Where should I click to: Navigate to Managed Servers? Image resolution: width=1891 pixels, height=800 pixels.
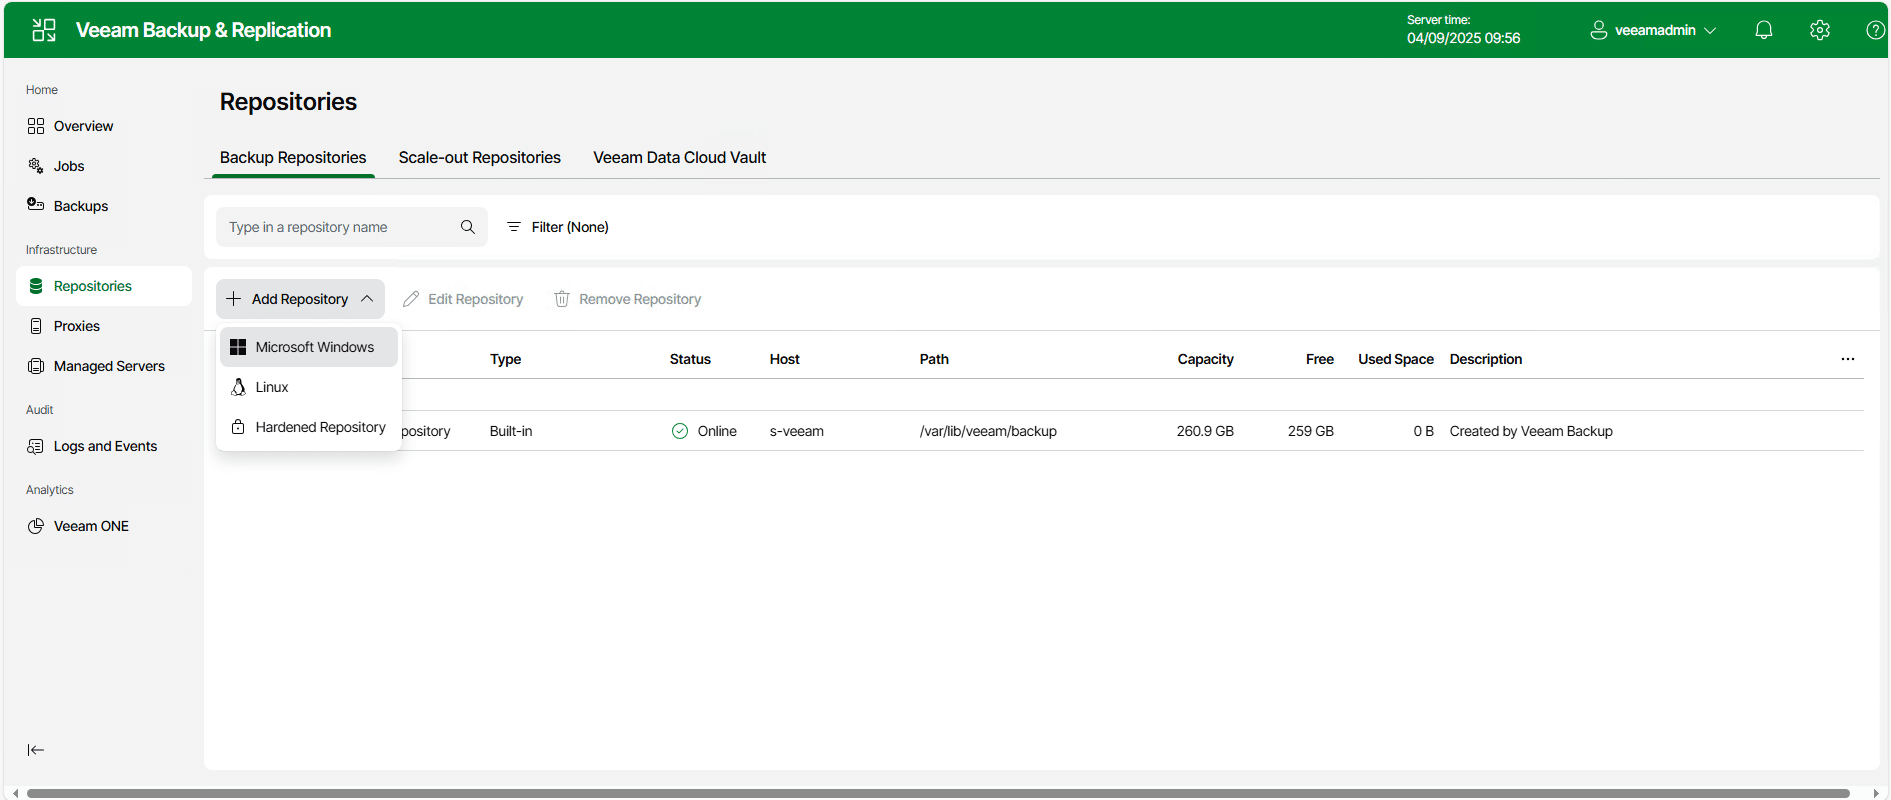click(x=109, y=366)
